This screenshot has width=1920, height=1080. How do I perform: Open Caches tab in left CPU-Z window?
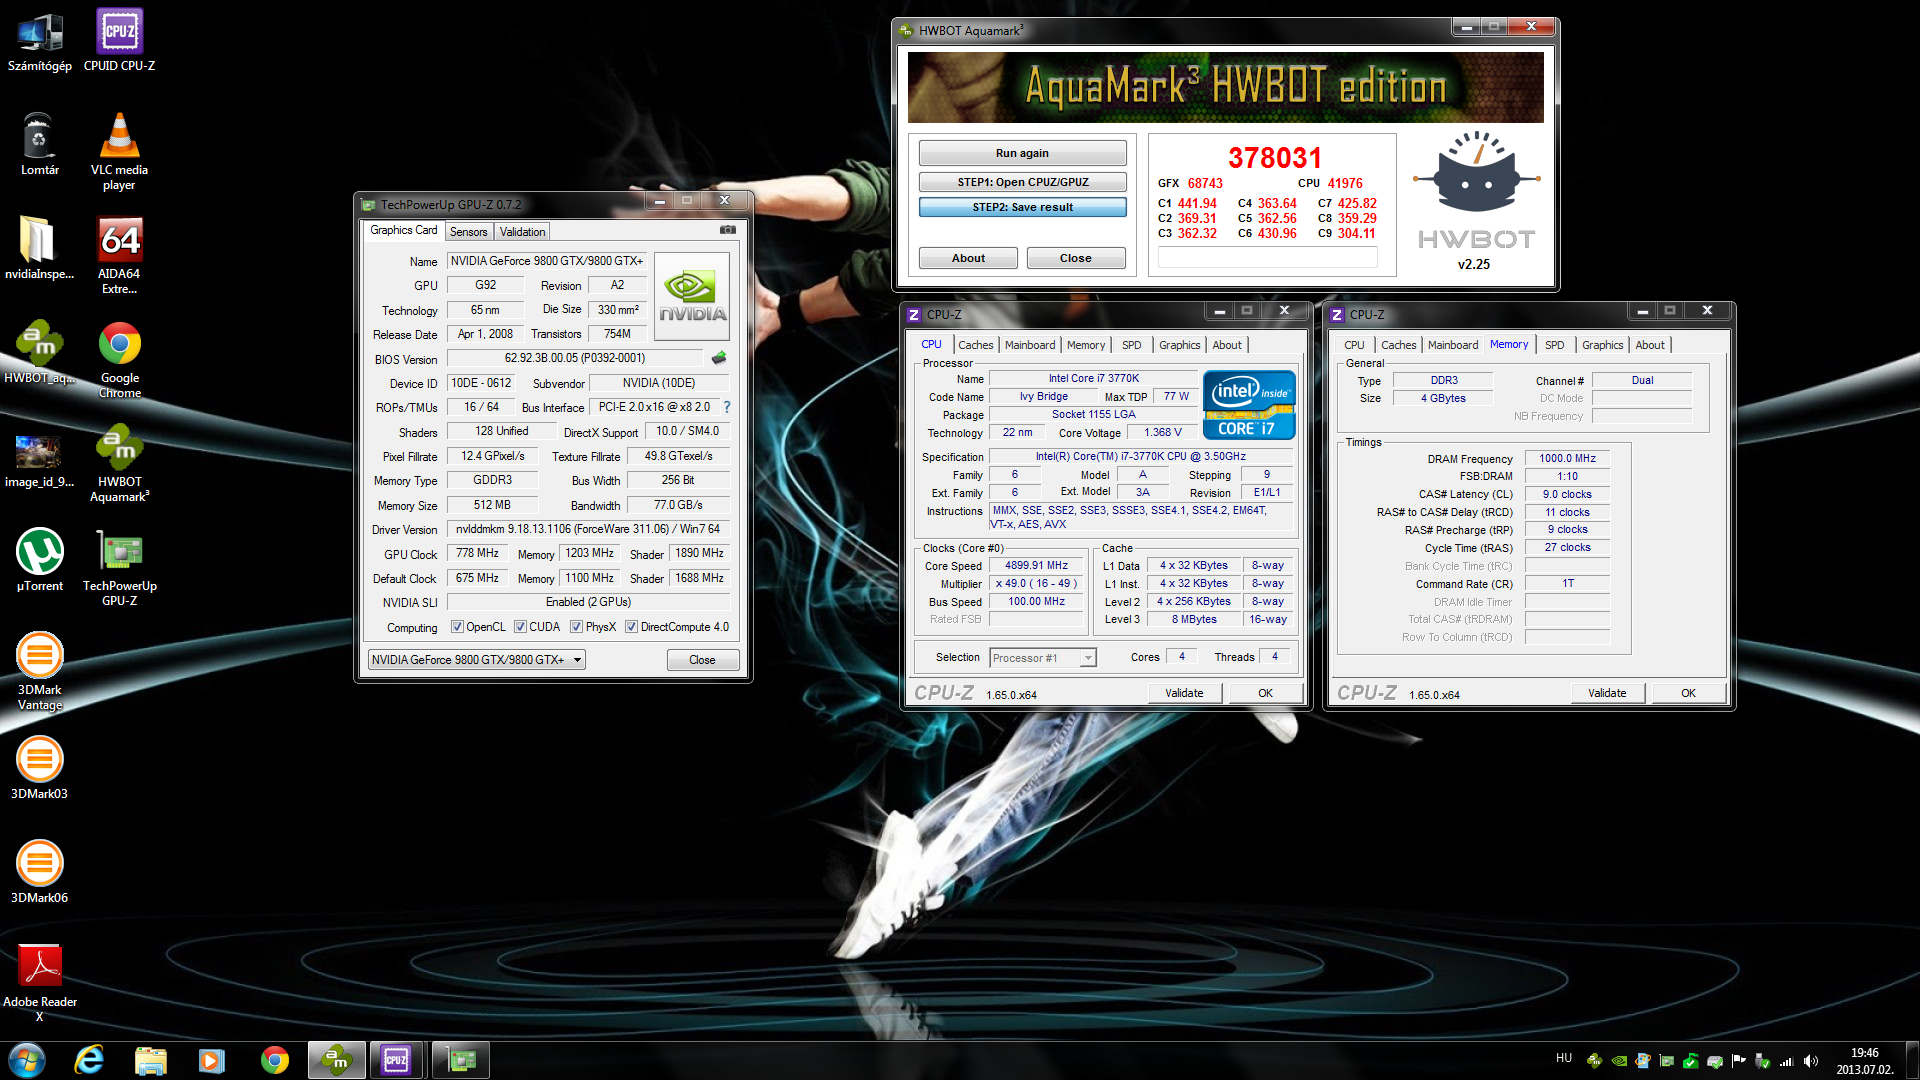click(975, 345)
